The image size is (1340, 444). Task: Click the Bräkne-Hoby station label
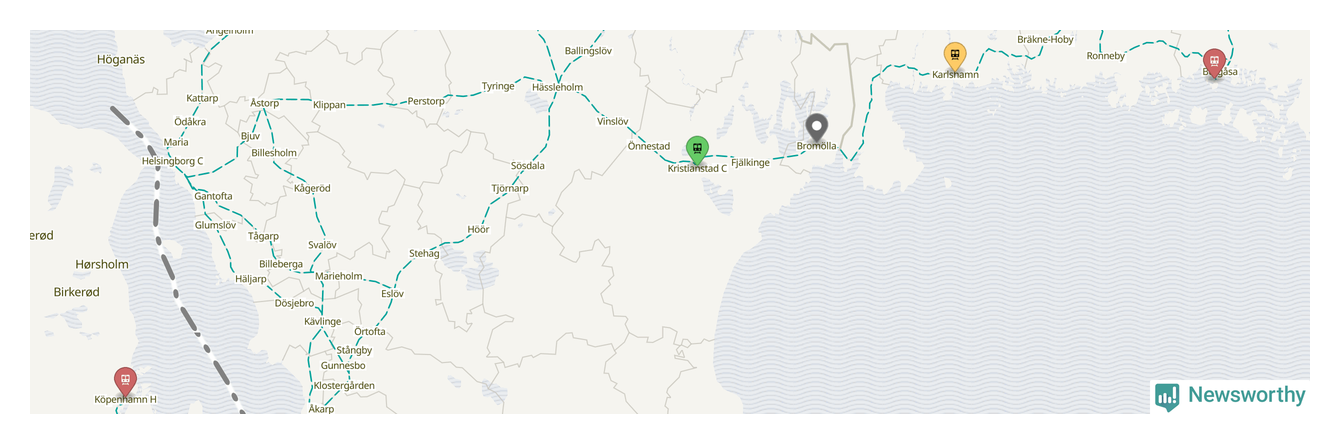click(x=1045, y=40)
